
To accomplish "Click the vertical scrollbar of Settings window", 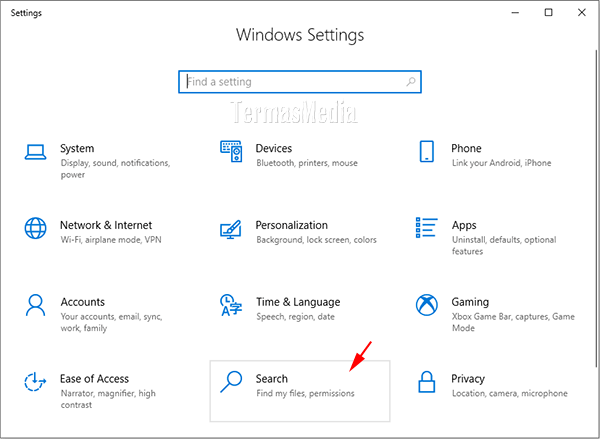I will [x=597, y=209].
